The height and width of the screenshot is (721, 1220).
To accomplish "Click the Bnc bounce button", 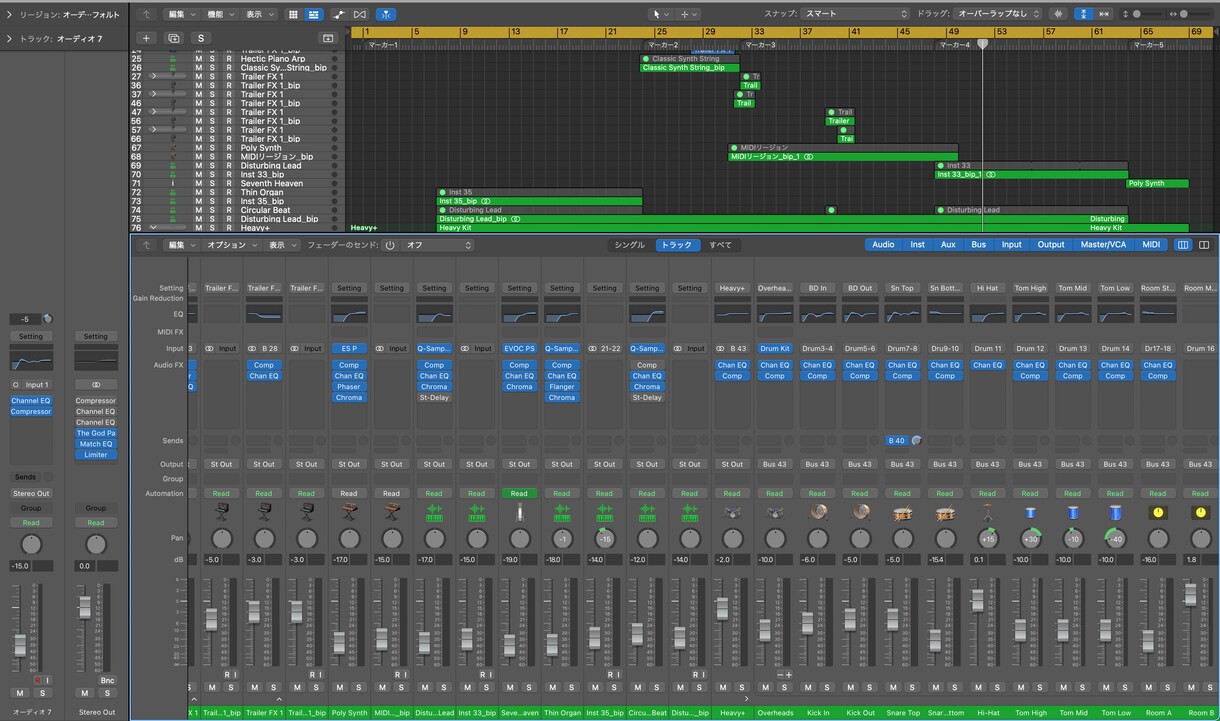I will click(x=107, y=680).
